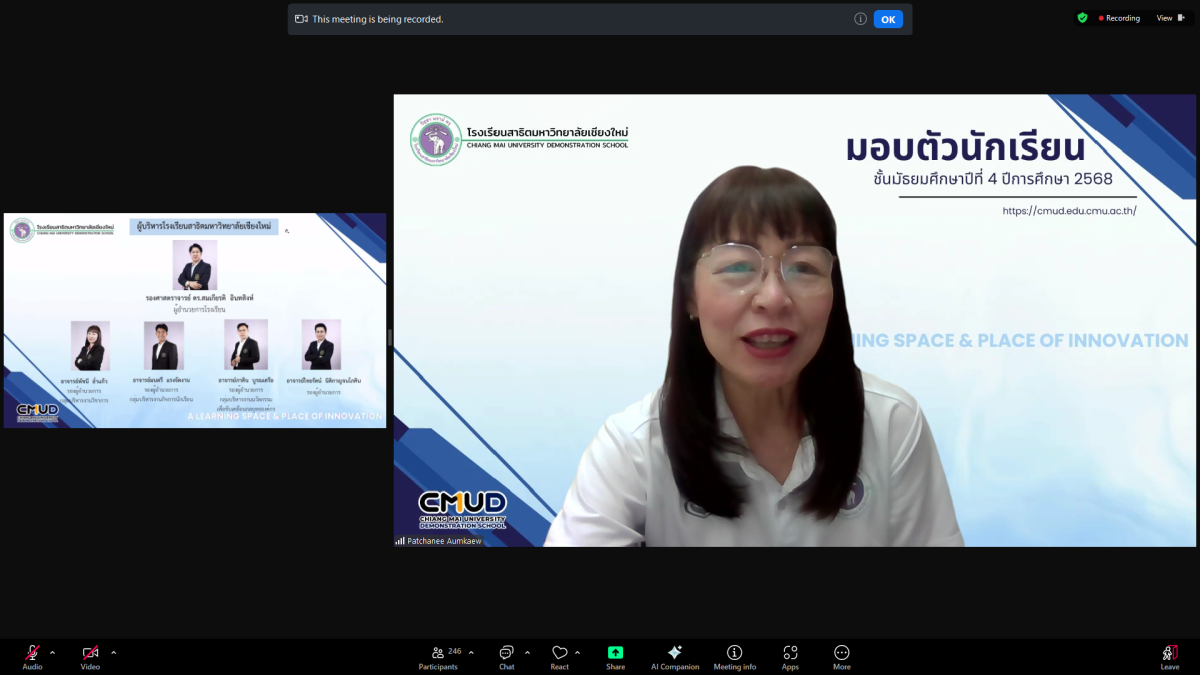Expand the caret next to Participants
Image resolution: width=1200 pixels, height=675 pixels.
[x=471, y=652]
